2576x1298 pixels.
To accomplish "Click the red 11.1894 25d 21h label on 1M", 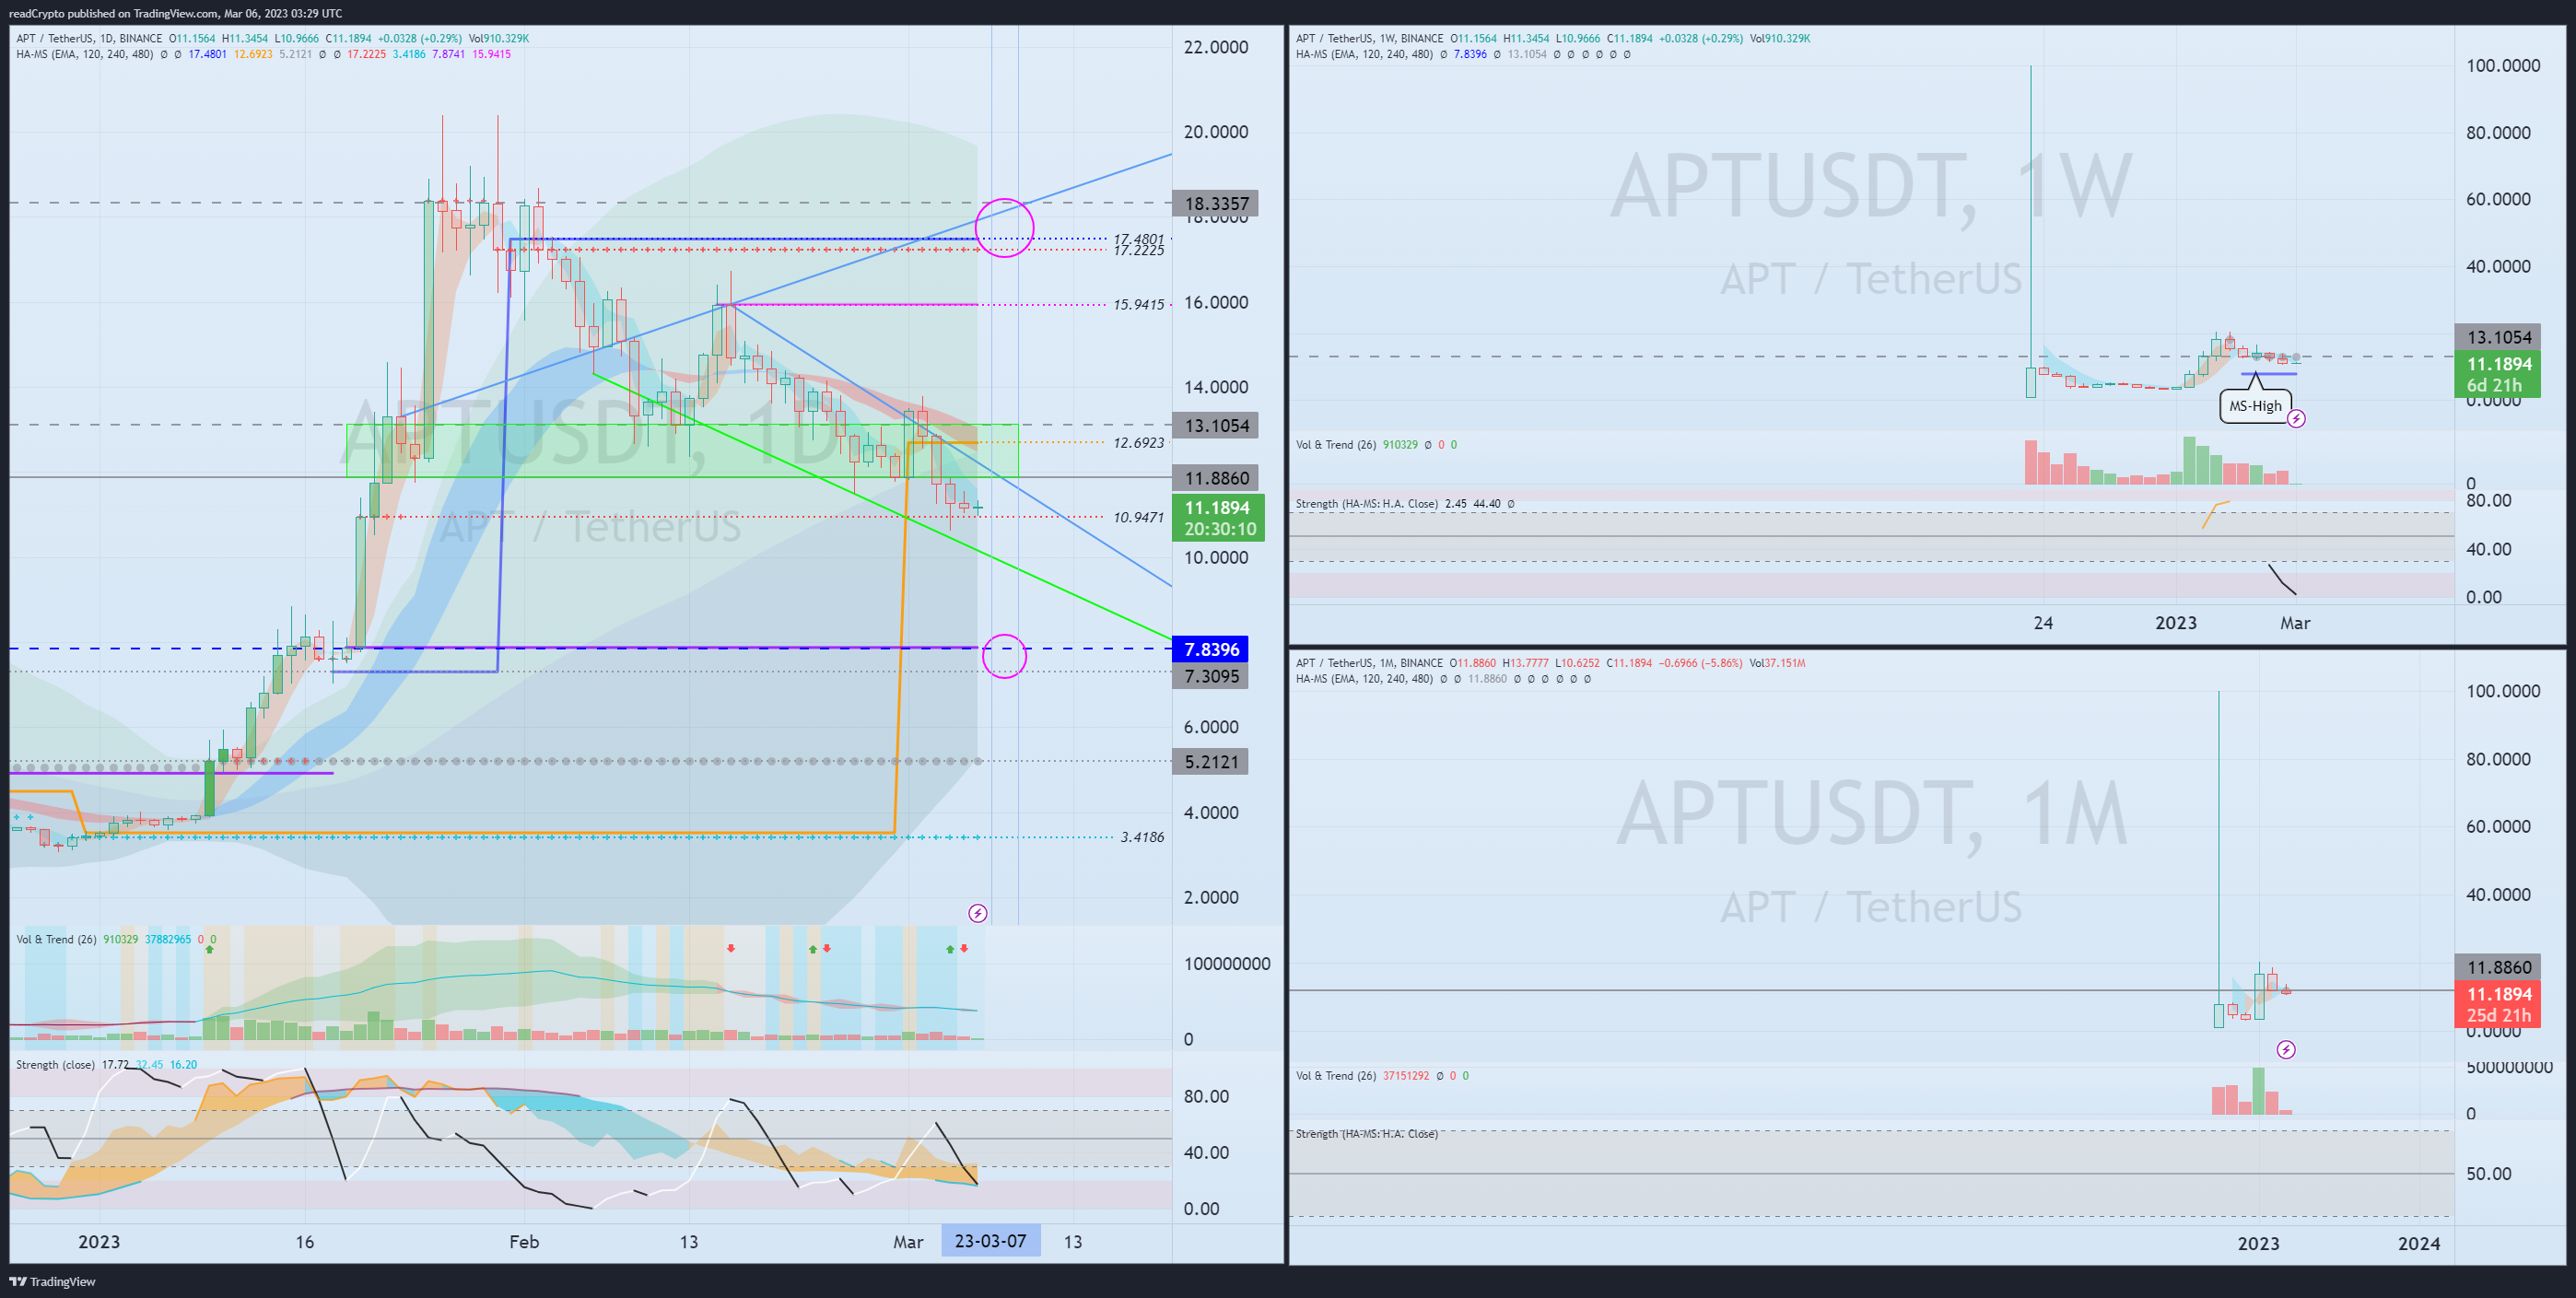I will point(2499,1004).
